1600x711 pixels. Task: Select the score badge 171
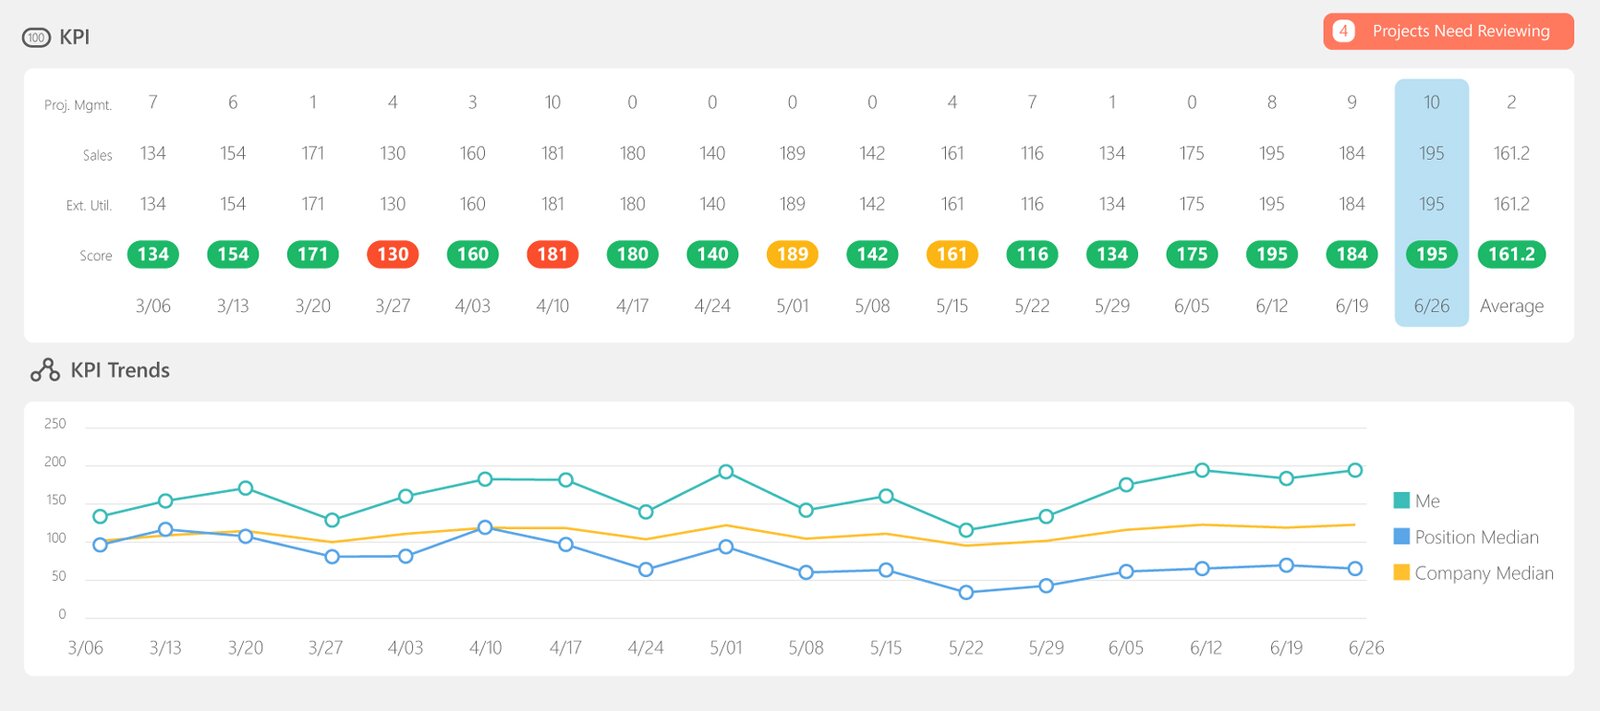pyautogui.click(x=313, y=254)
